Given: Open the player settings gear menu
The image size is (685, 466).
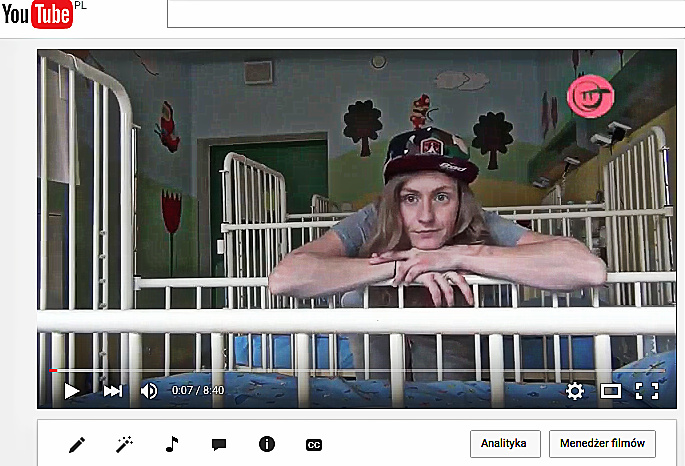Looking at the screenshot, I should [x=575, y=391].
